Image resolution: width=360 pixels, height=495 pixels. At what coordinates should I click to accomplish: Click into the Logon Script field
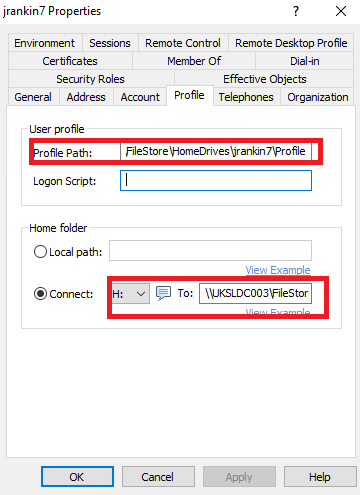[216, 181]
